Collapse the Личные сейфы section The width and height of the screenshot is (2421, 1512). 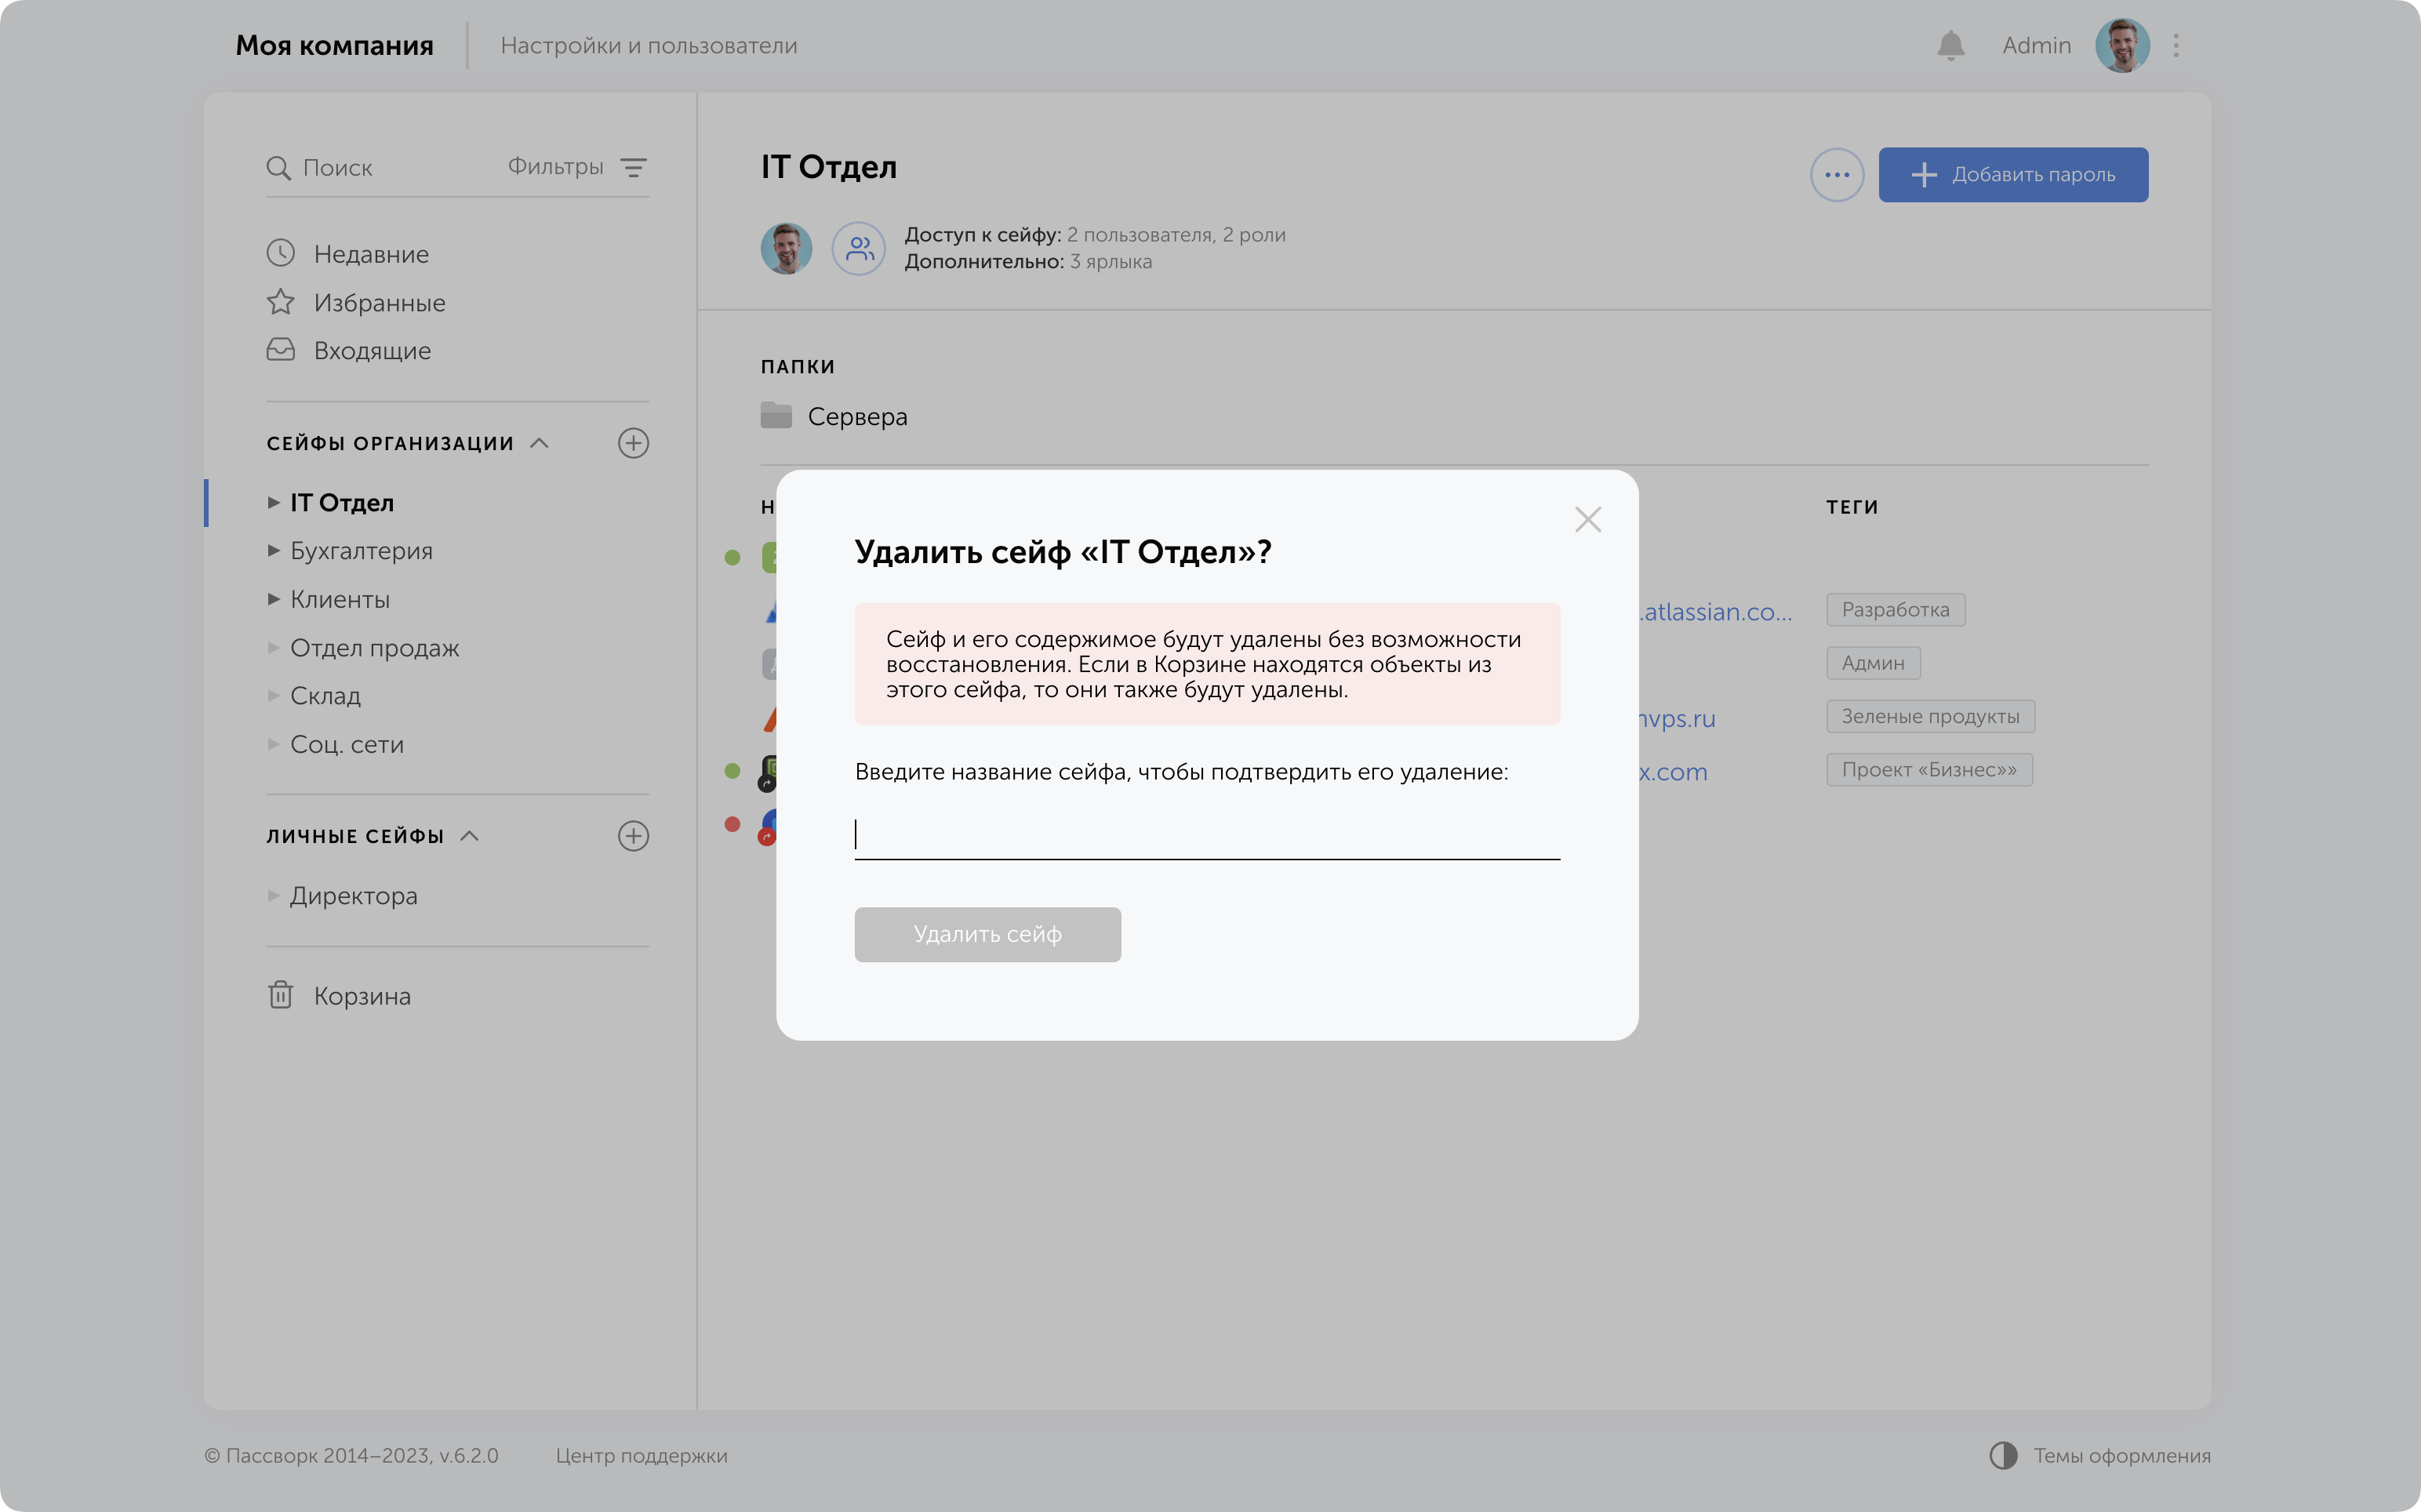(469, 836)
